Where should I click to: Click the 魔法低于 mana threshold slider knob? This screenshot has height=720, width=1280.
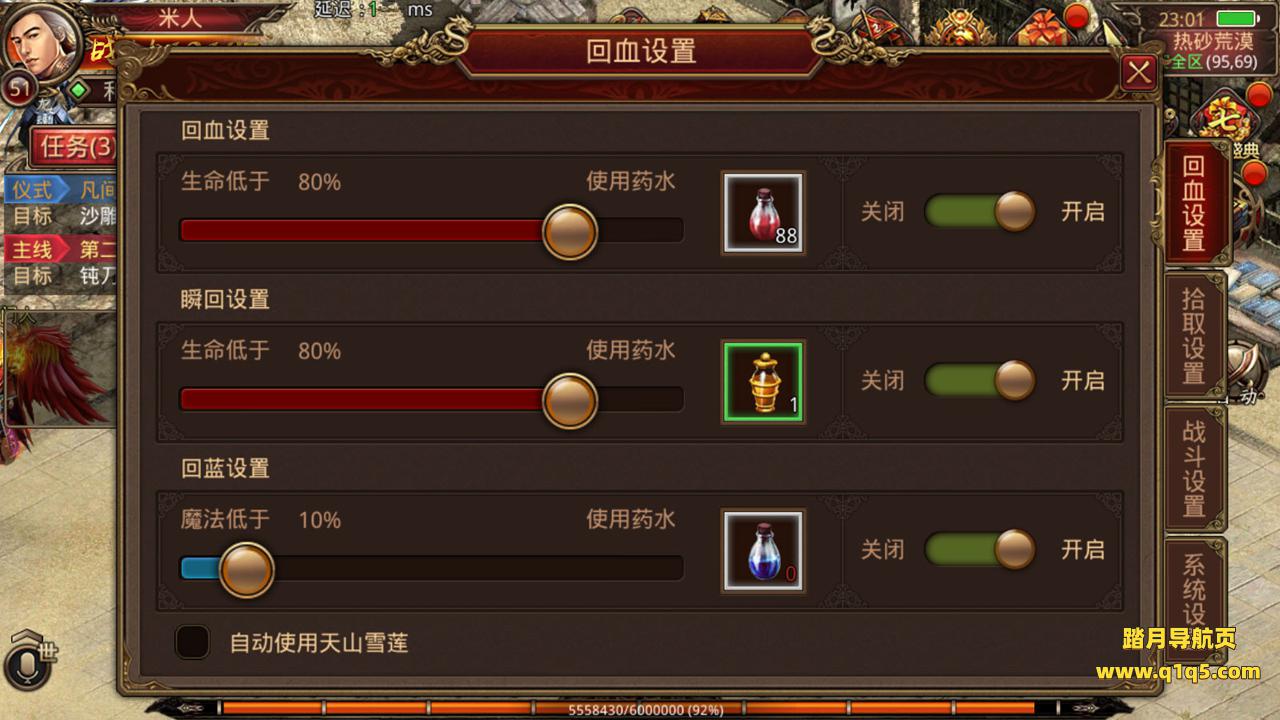click(246, 570)
